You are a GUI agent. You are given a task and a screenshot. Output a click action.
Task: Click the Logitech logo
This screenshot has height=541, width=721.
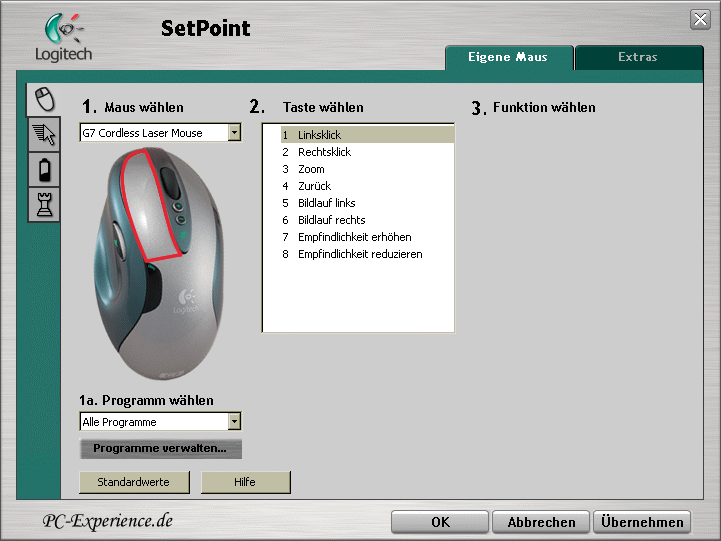(x=63, y=38)
